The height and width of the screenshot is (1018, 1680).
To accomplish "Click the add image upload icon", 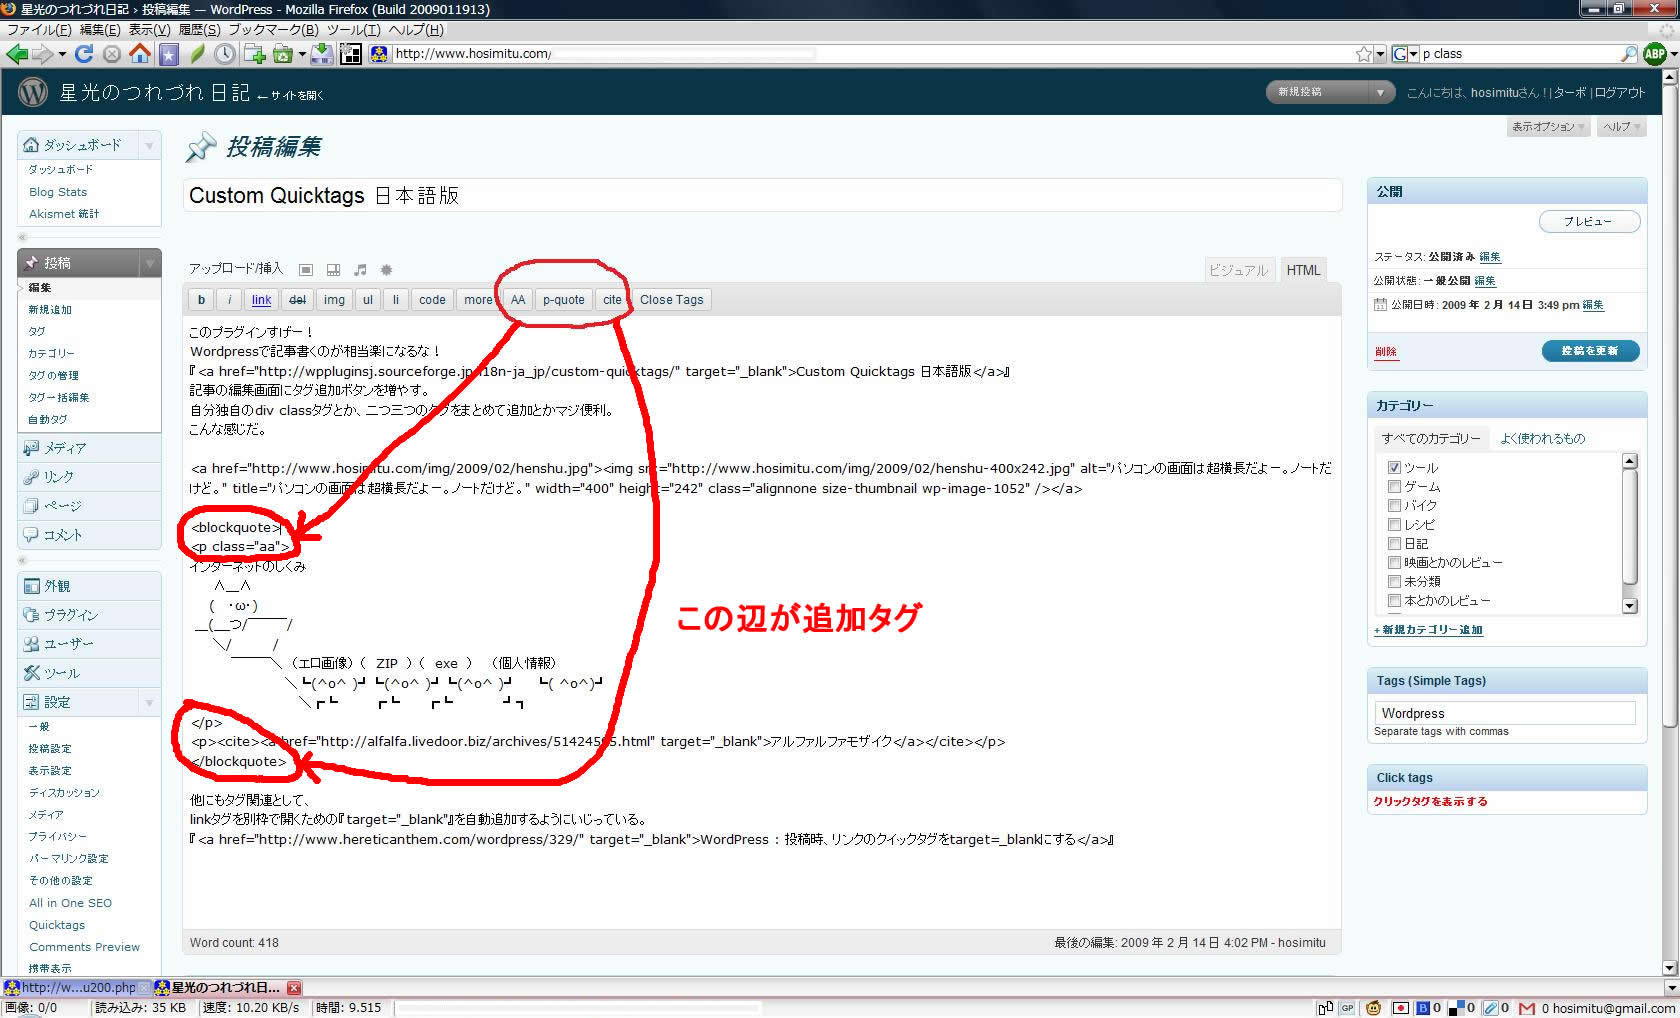I will click(306, 270).
